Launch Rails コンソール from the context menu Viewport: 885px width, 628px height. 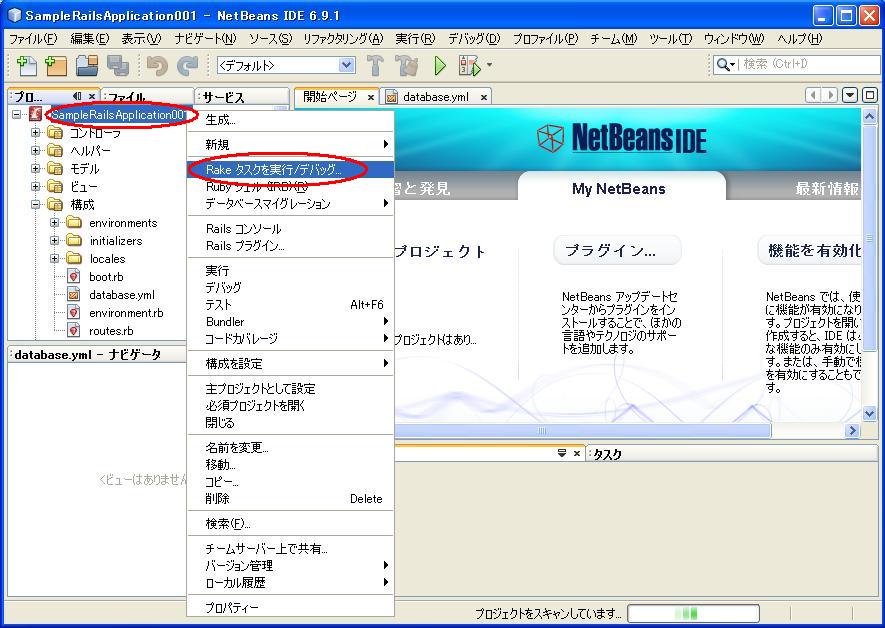tap(290, 229)
